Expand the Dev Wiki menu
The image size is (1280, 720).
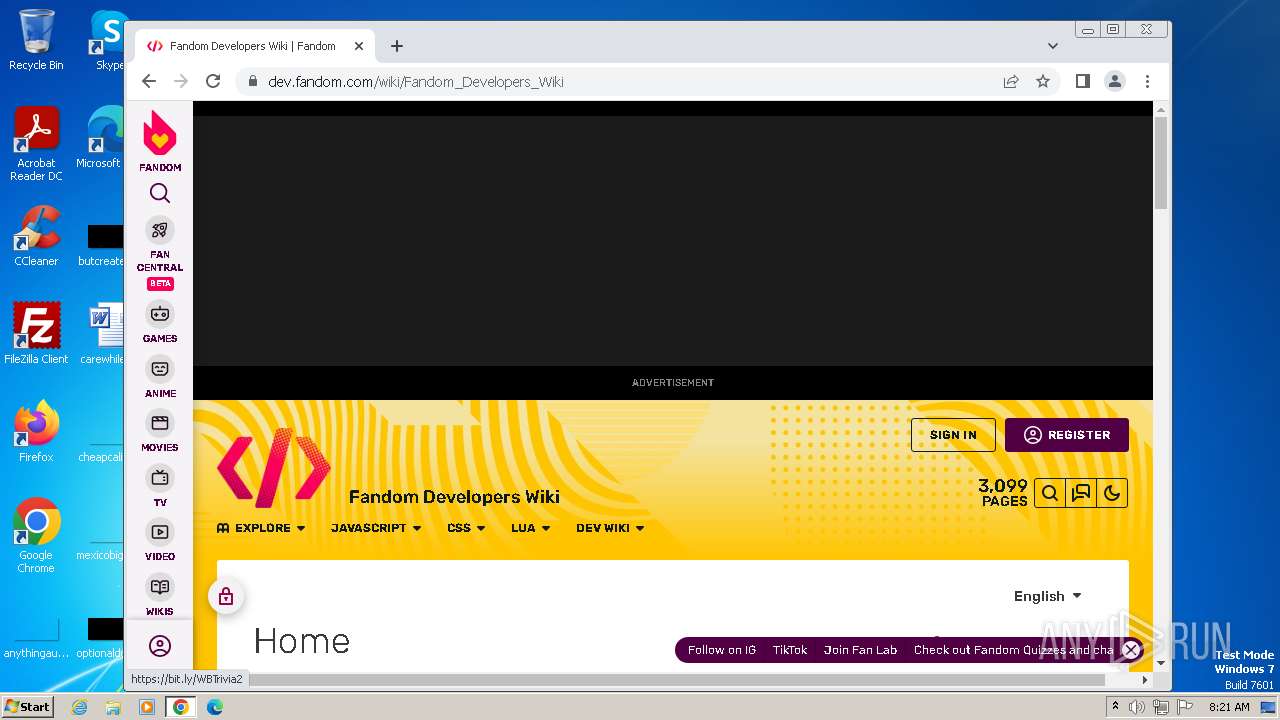610,528
